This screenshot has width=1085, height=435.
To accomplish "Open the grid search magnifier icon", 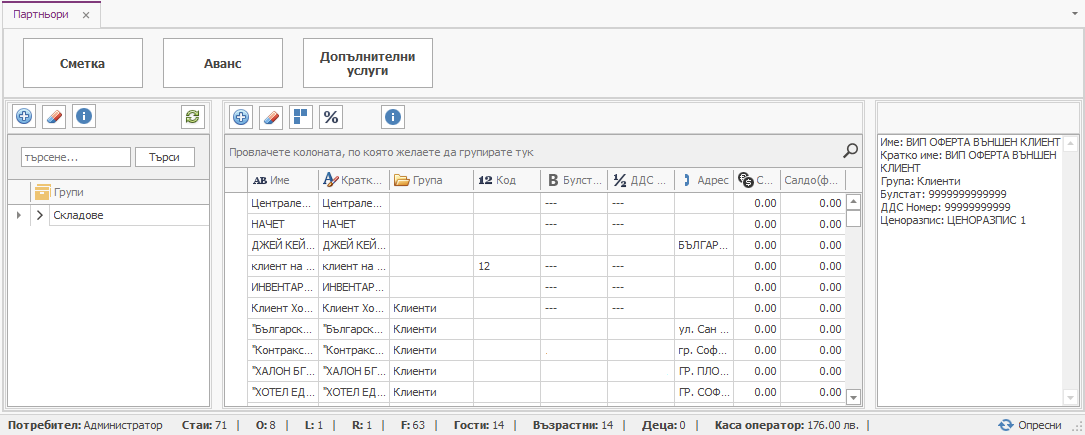I will (850, 151).
